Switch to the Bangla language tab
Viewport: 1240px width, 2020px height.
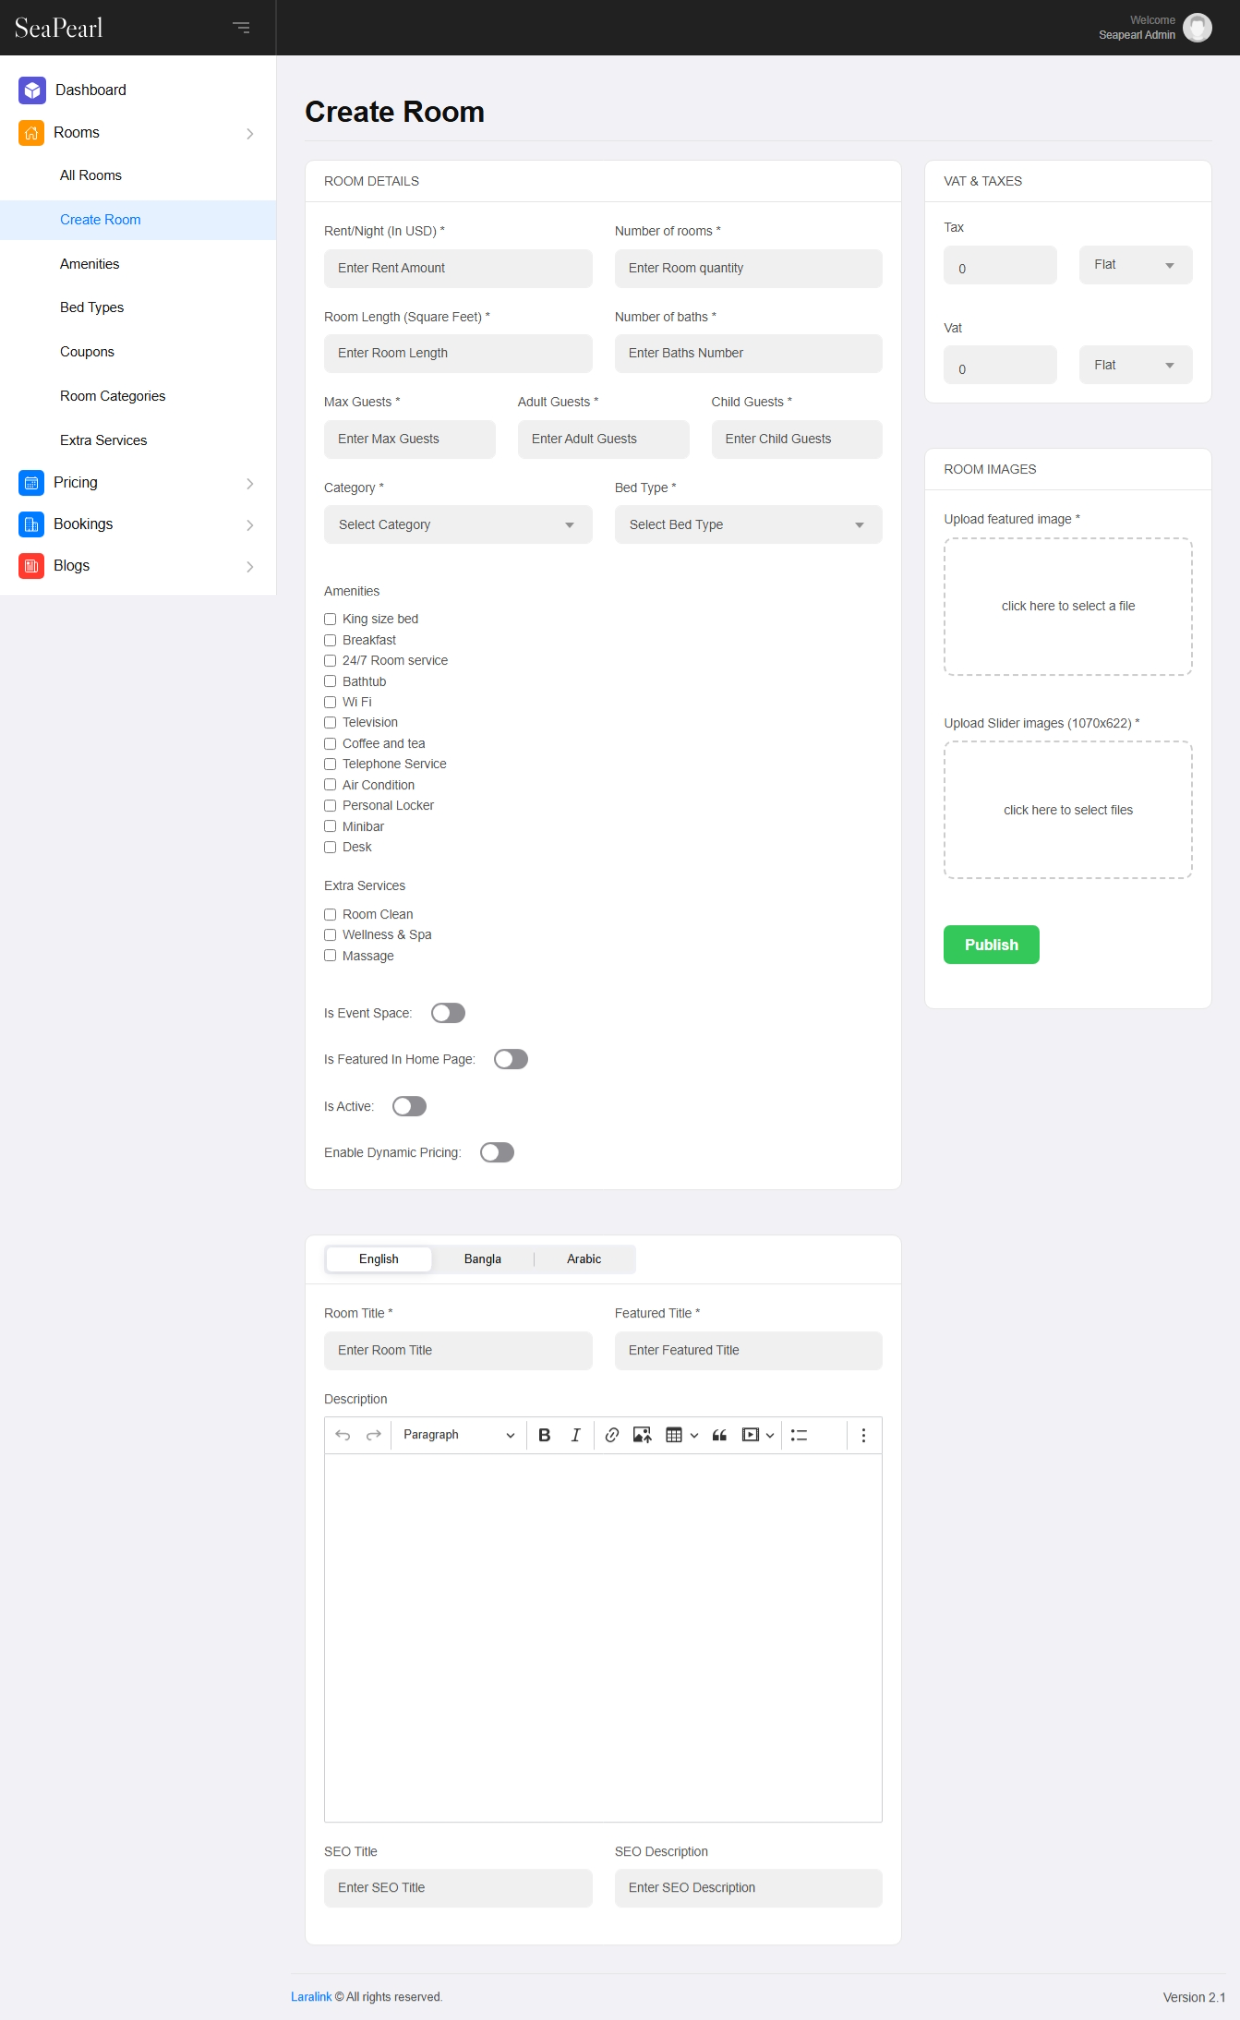482,1259
